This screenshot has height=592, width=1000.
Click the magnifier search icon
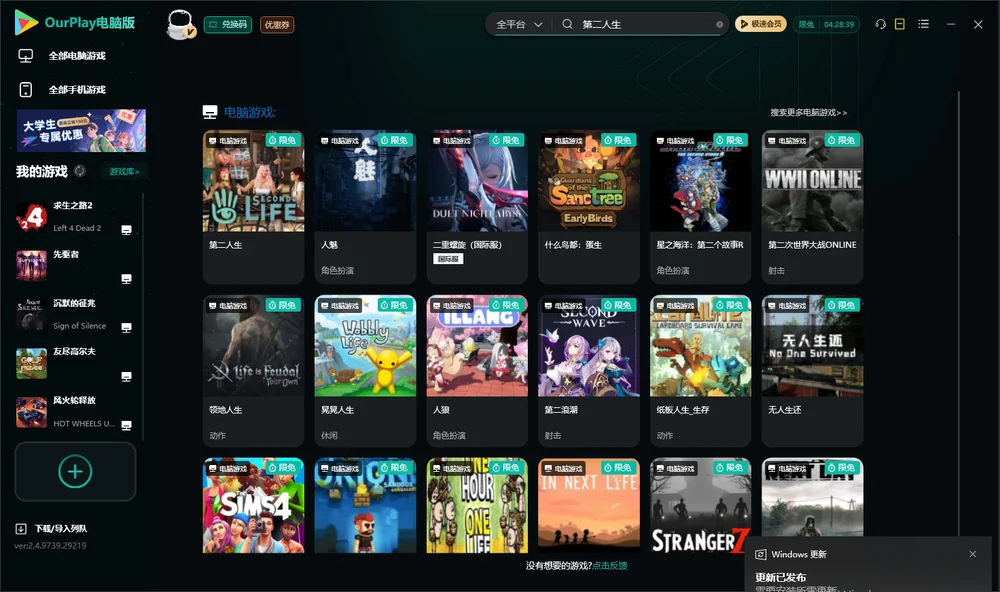[x=567, y=24]
